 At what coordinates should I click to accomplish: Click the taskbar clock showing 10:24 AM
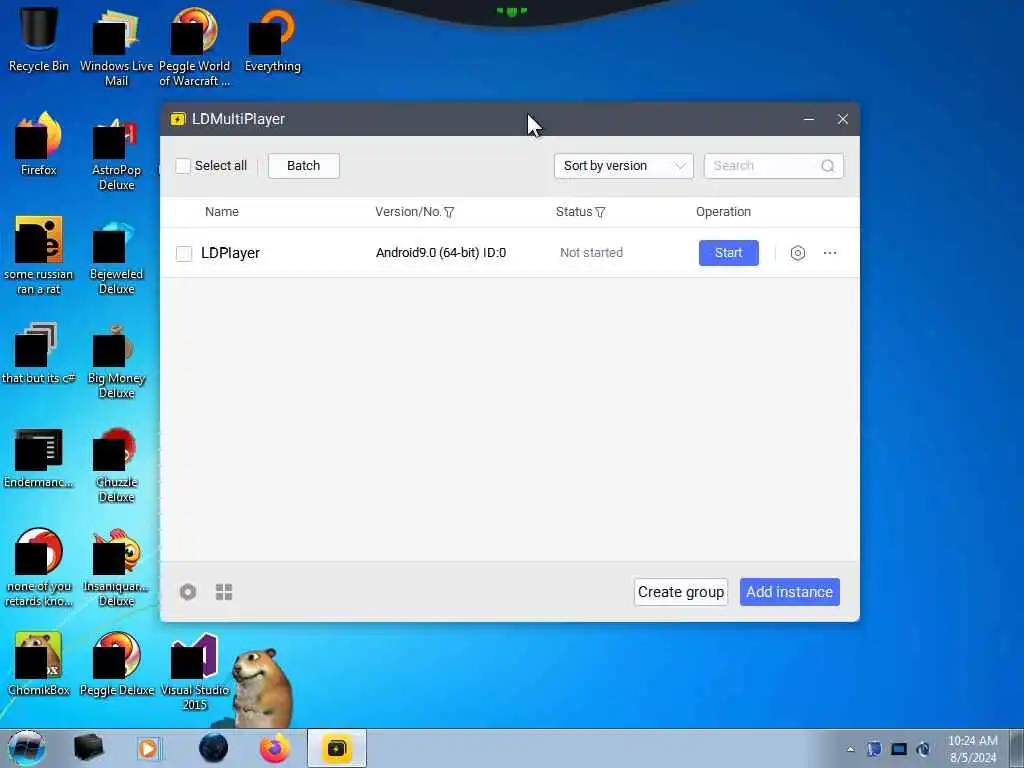click(973, 749)
